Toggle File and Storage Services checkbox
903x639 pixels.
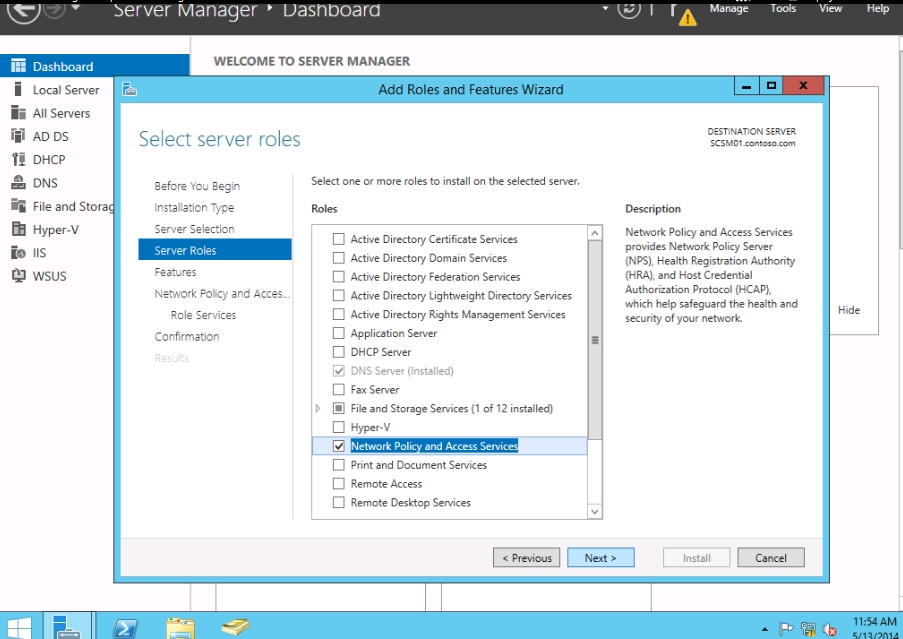tap(339, 408)
